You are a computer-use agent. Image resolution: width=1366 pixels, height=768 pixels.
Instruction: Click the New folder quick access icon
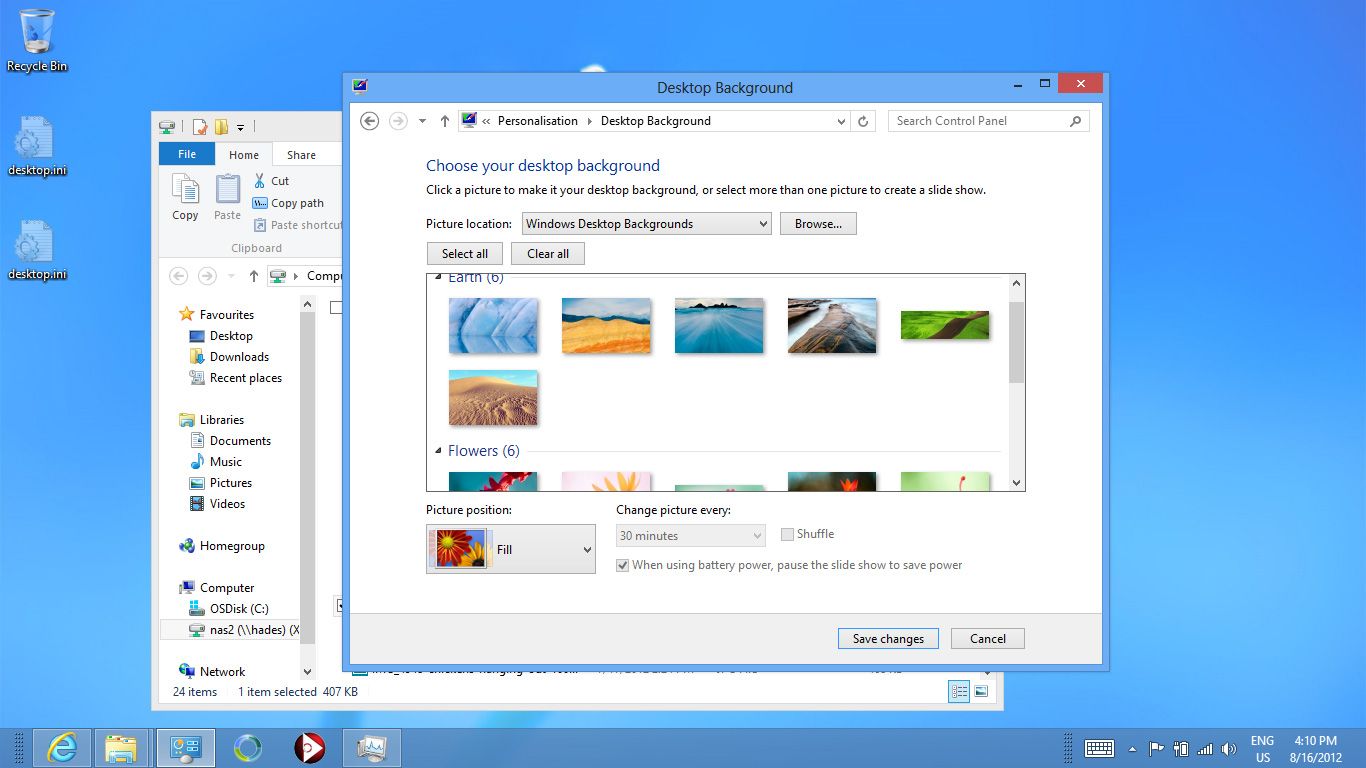(x=222, y=127)
